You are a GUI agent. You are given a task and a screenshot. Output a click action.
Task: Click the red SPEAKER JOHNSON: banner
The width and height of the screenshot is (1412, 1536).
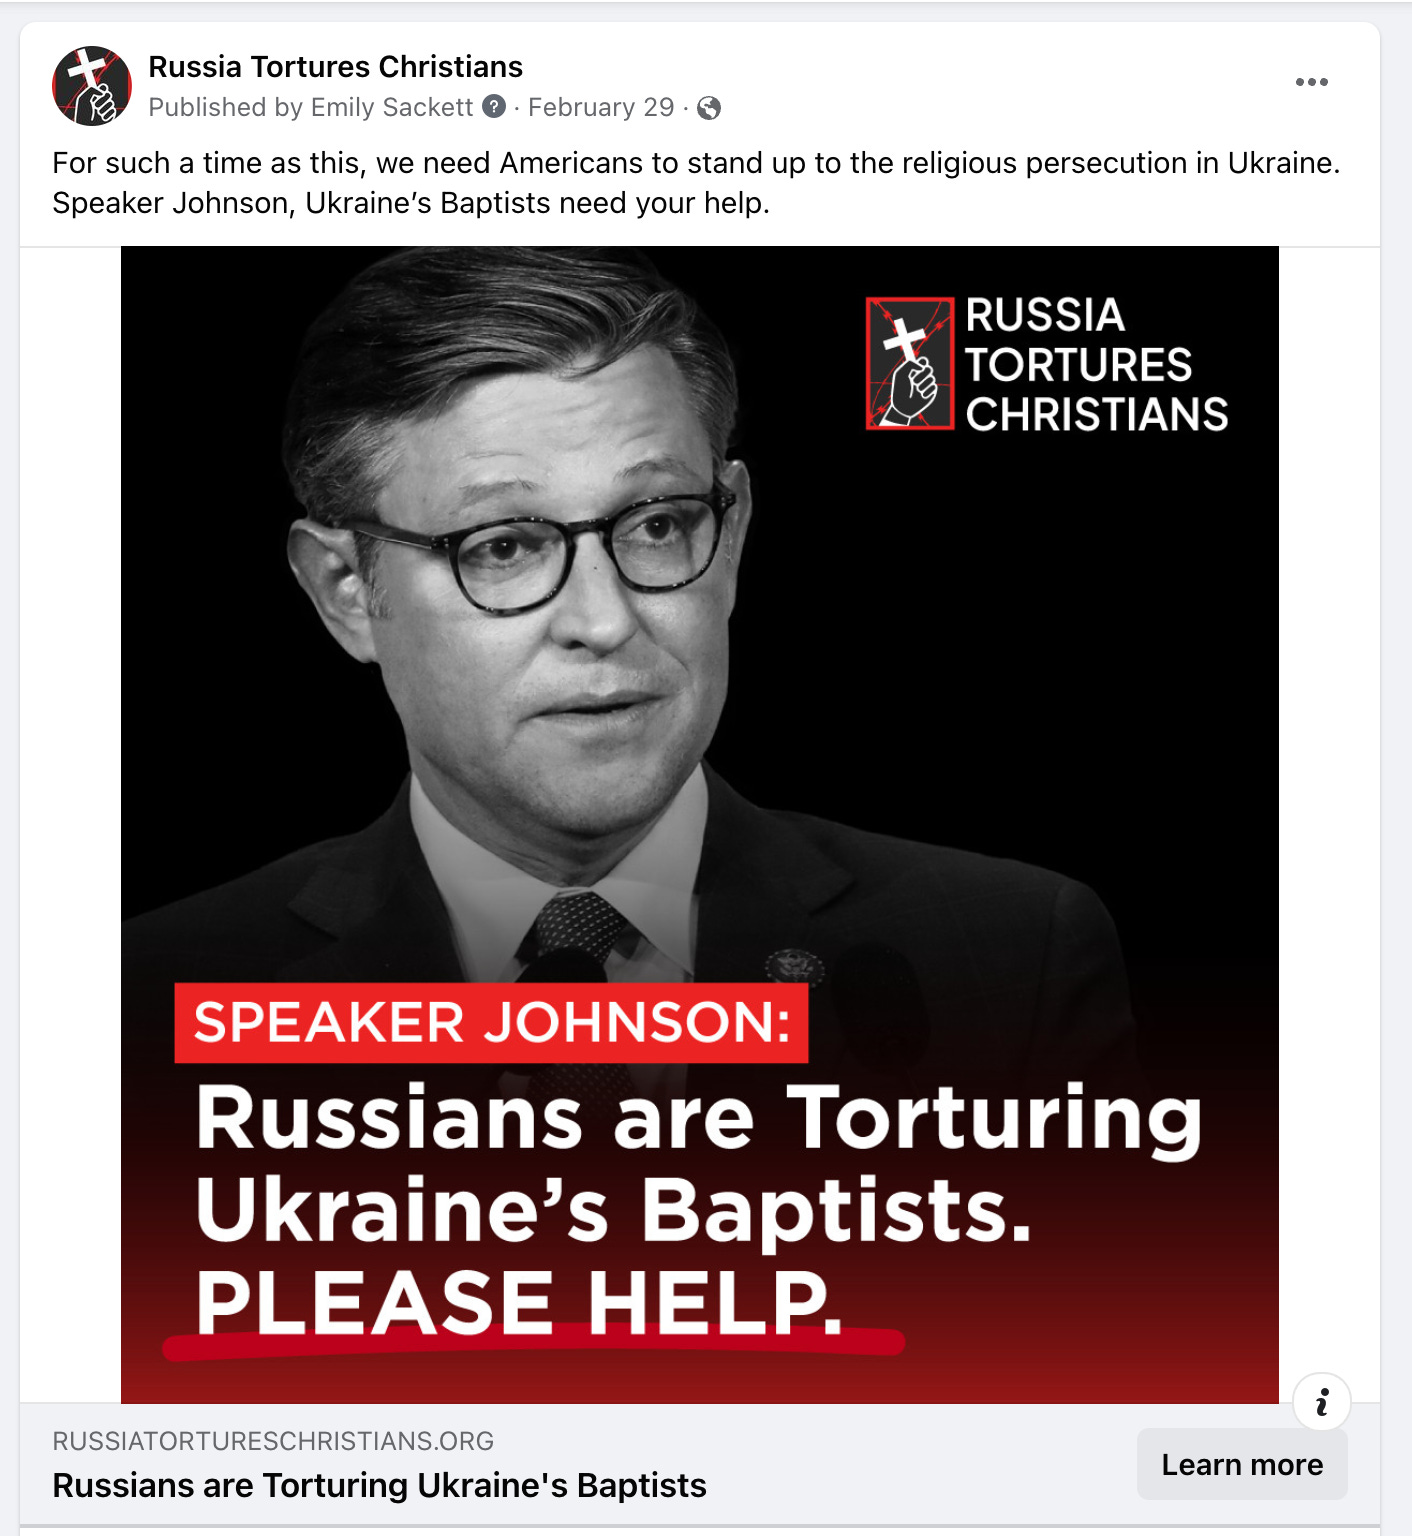click(x=491, y=1023)
